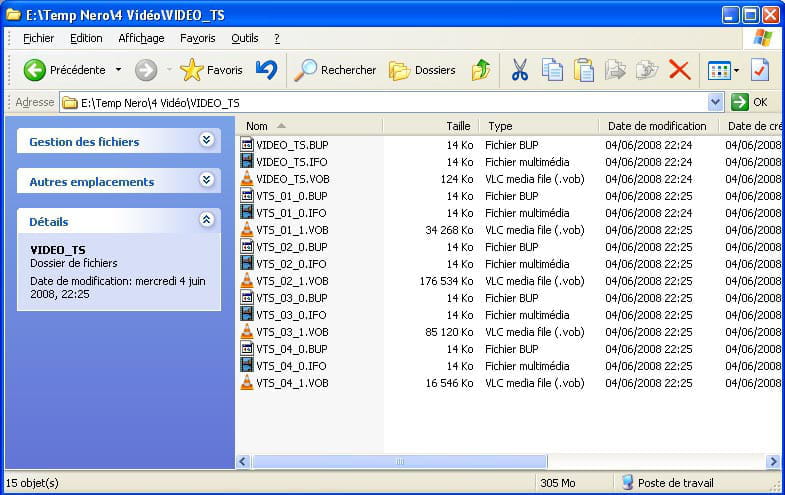Click the green Précédente back arrow
Image resolution: width=785 pixels, height=495 pixels.
tap(35, 70)
